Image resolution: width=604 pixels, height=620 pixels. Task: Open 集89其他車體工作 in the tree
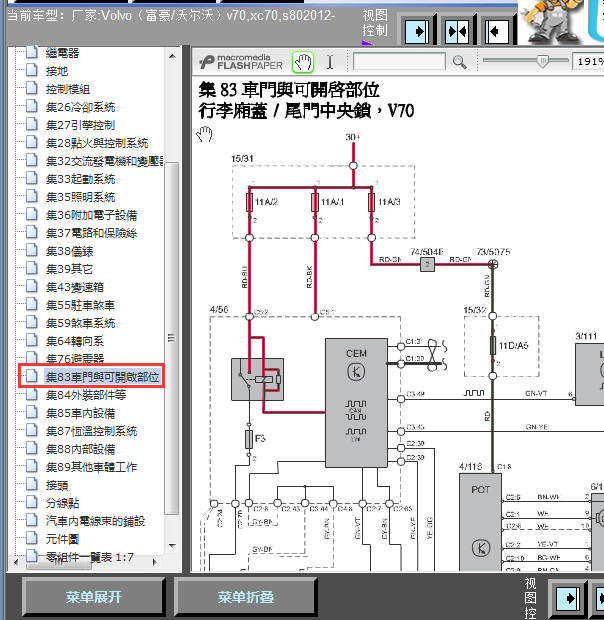pos(91,467)
